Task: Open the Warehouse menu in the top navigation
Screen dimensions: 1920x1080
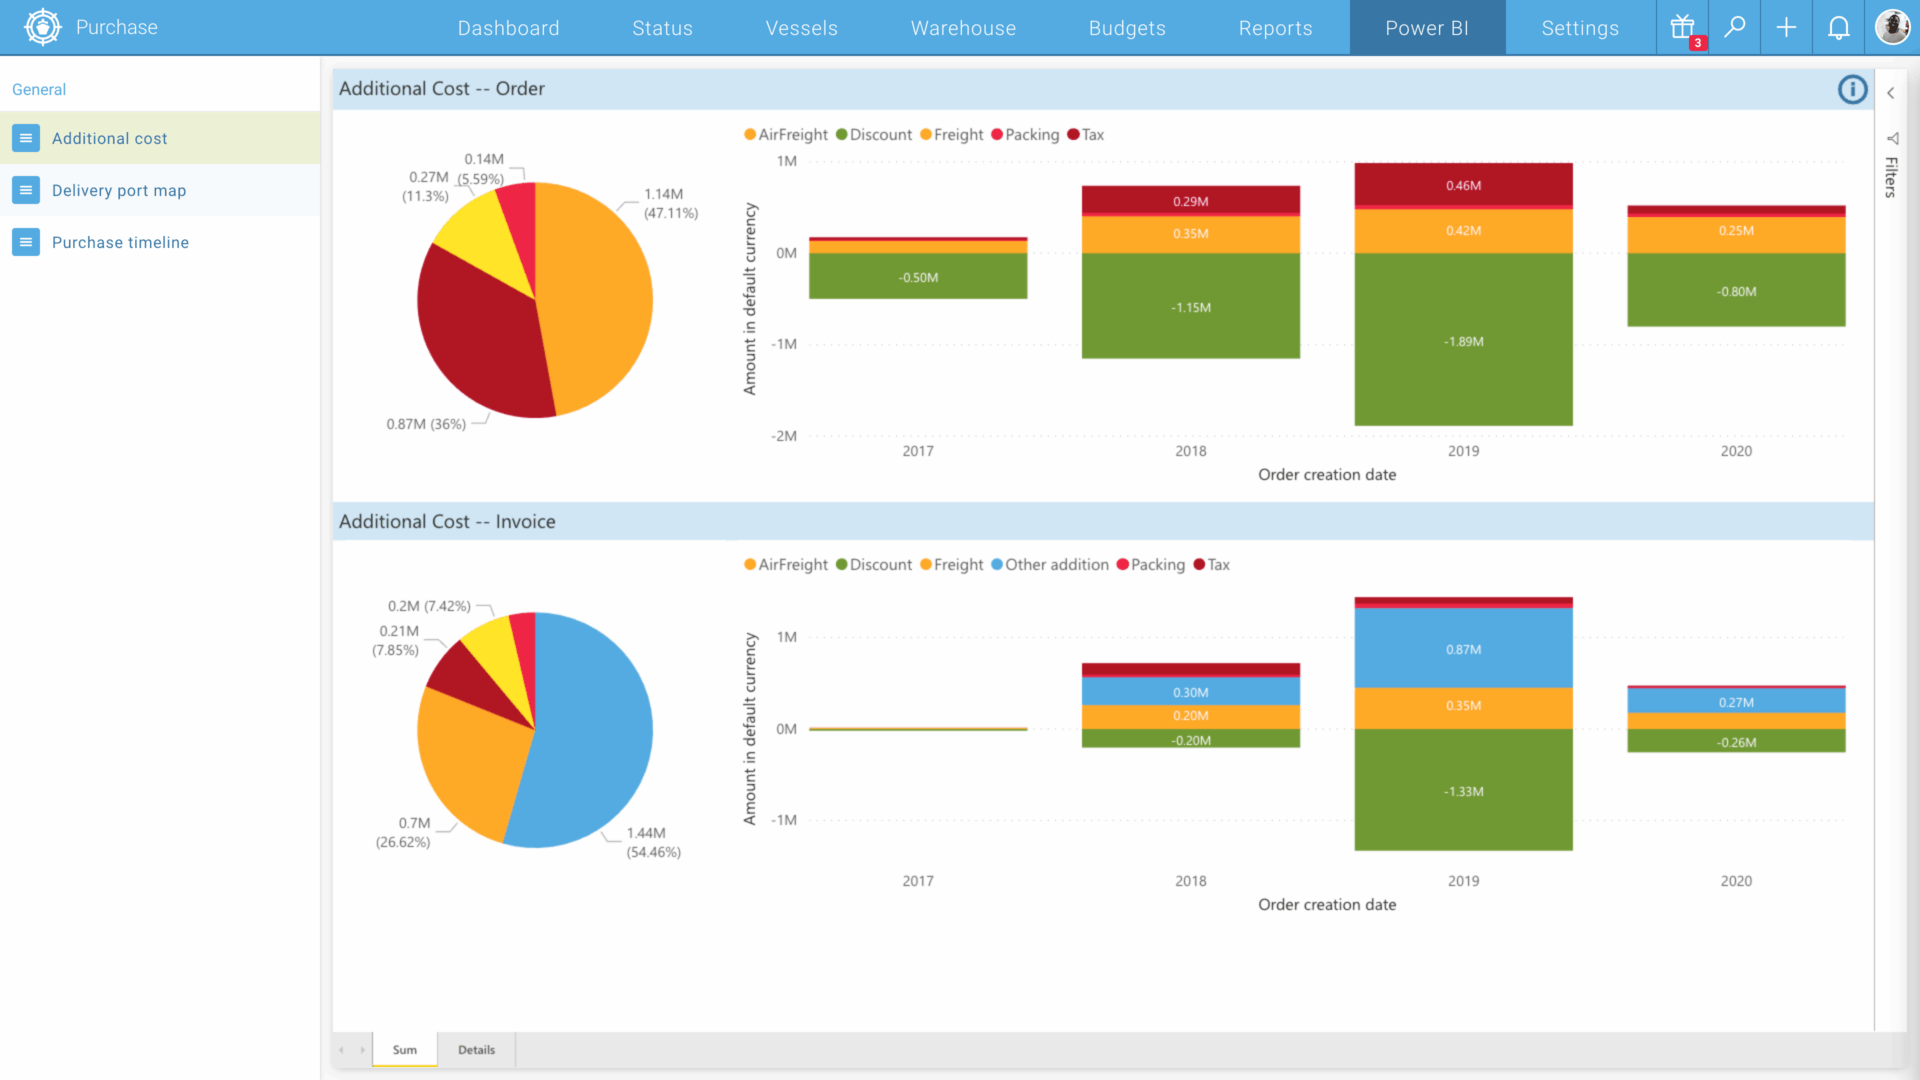Action: (962, 27)
